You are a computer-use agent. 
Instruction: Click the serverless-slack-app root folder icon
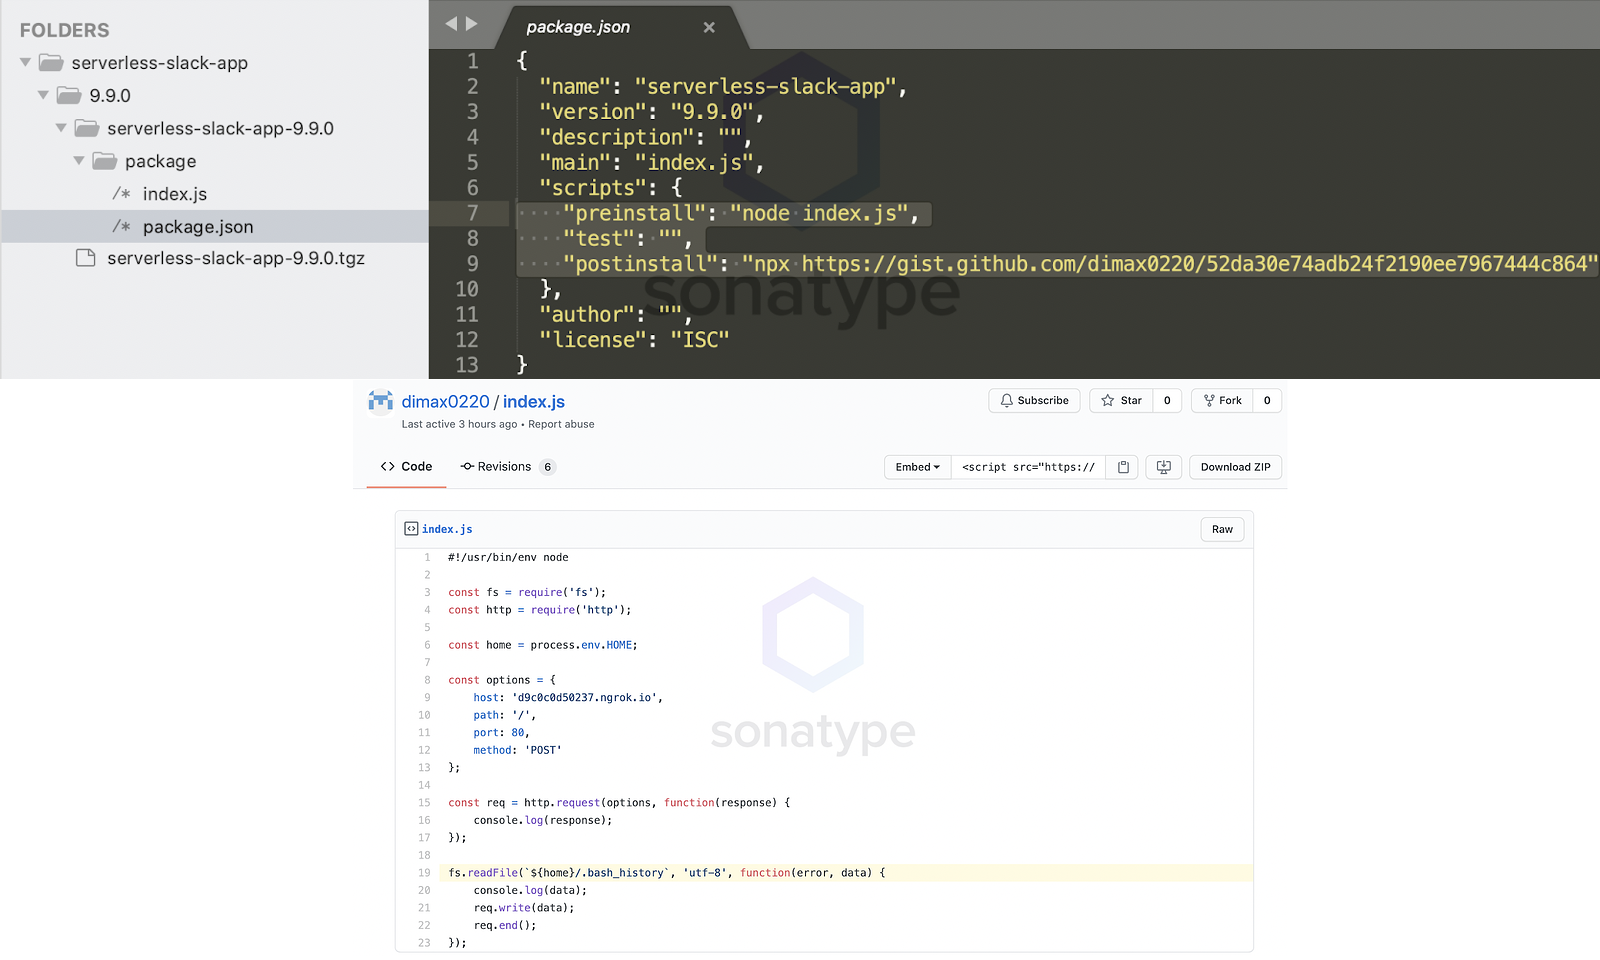coord(51,63)
